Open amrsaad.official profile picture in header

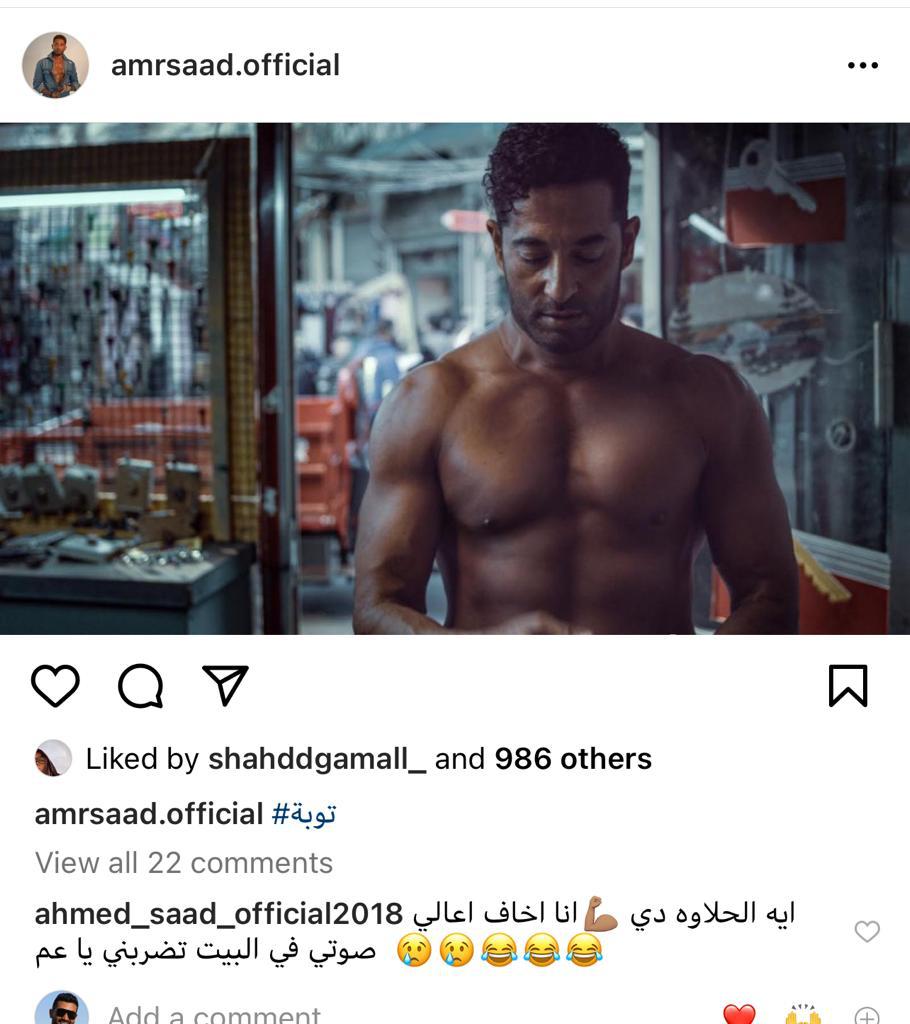(56, 65)
